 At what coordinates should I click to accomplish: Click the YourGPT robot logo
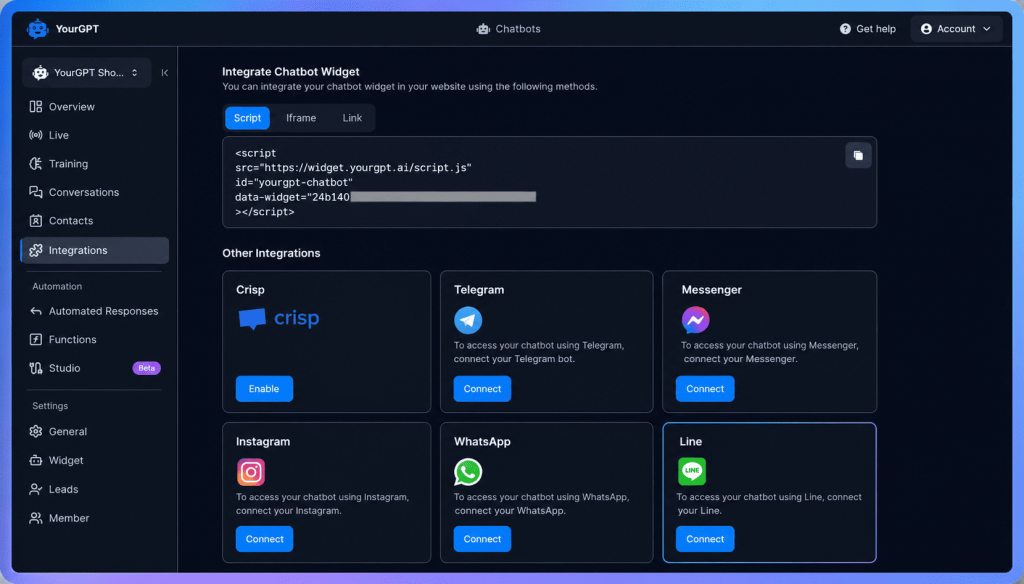pyautogui.click(x=38, y=29)
